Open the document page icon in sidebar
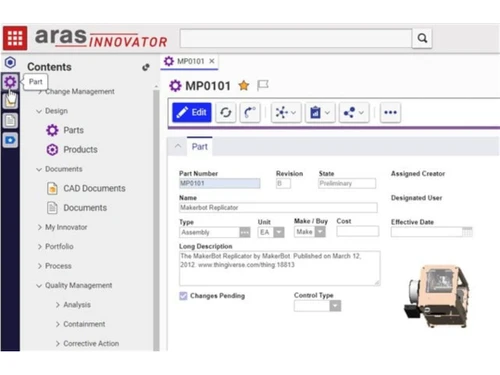500x375 pixels. click(x=10, y=120)
